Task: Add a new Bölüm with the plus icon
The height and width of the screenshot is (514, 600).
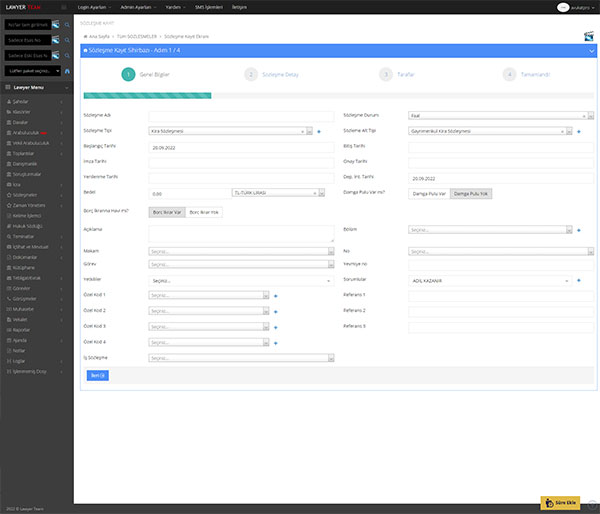Action: pyautogui.click(x=579, y=230)
